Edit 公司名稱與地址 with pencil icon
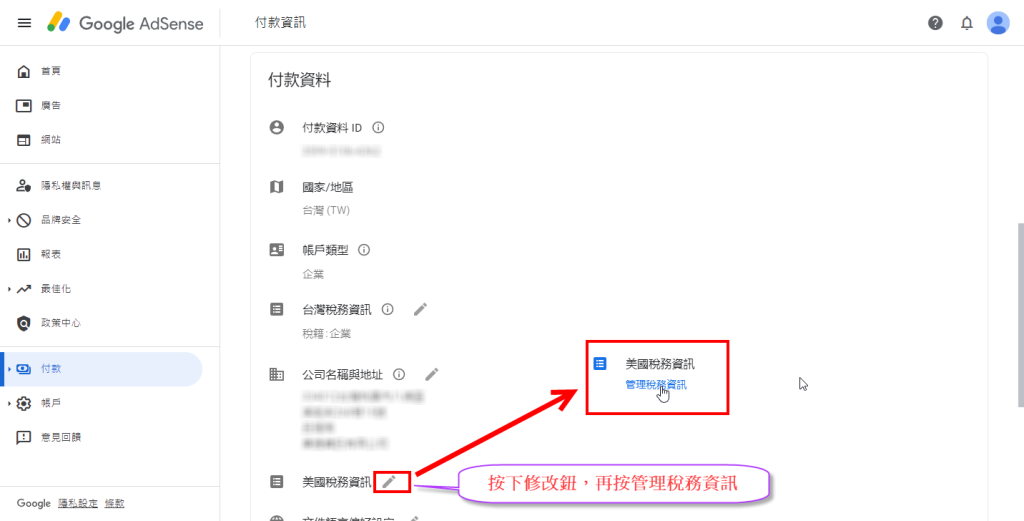1024x521 pixels. click(432, 375)
